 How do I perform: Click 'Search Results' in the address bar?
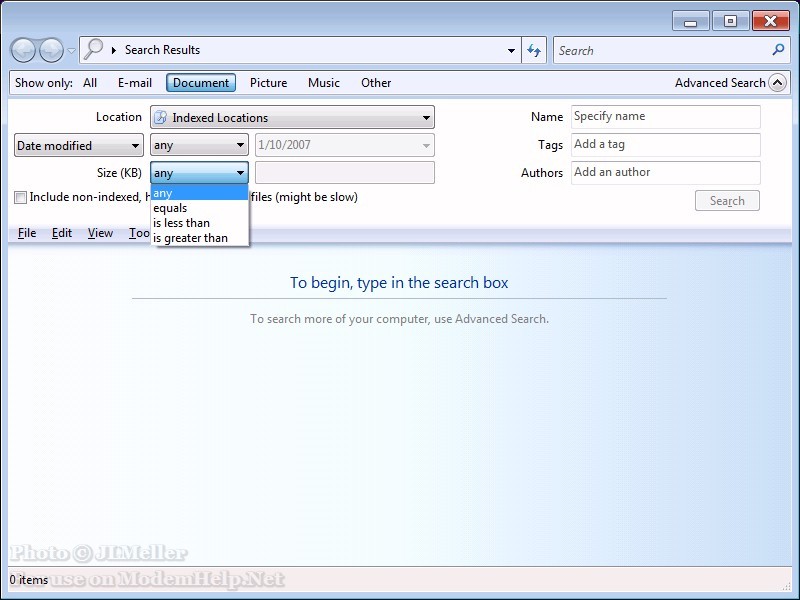tap(162, 50)
